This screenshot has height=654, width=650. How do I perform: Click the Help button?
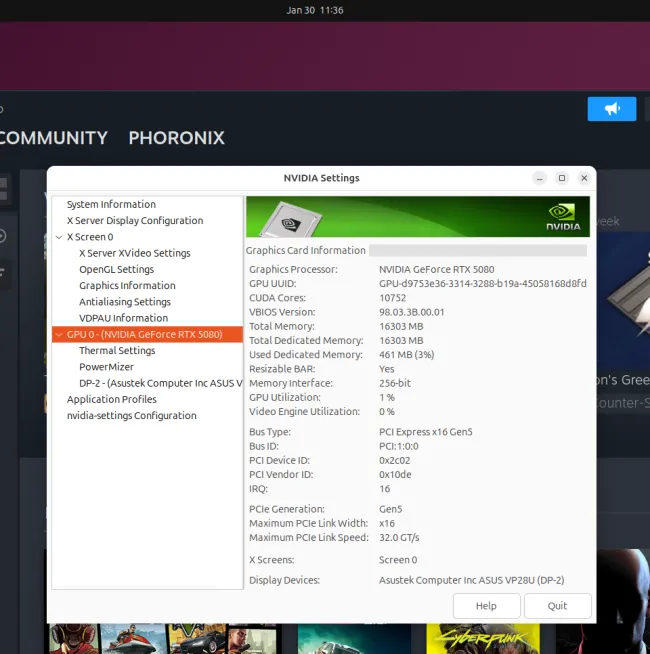click(x=486, y=606)
